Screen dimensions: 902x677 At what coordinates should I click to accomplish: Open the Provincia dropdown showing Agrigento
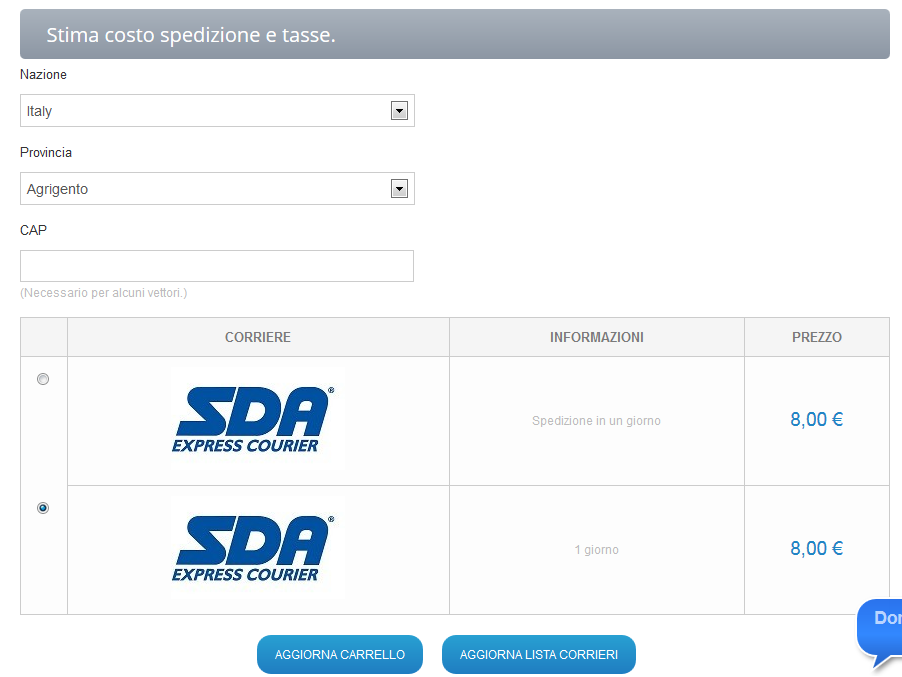click(x=217, y=189)
